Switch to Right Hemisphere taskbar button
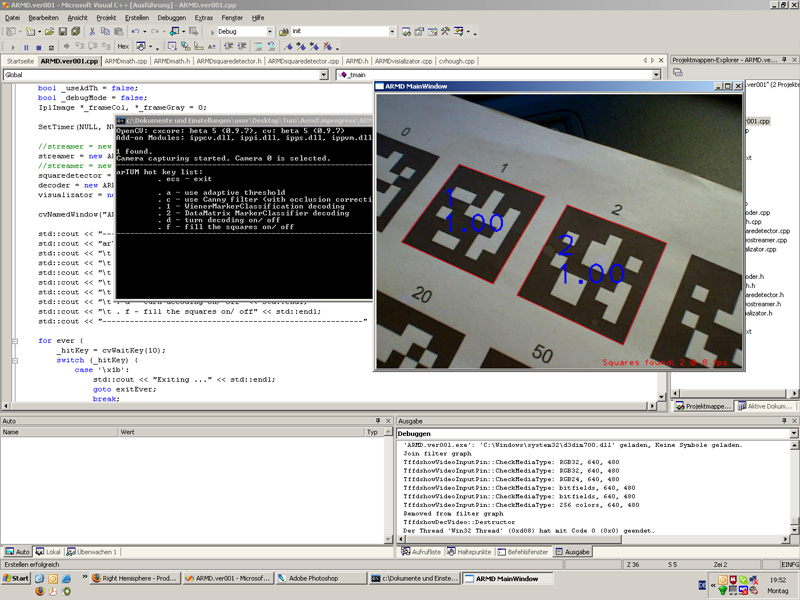This screenshot has height=600, width=800. pos(135,579)
